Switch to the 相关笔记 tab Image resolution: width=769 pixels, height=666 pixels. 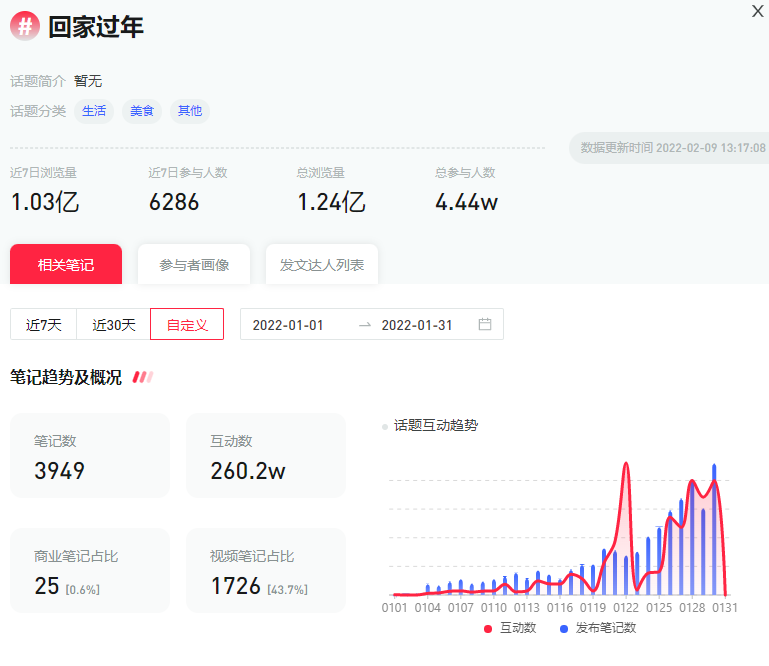pos(66,265)
